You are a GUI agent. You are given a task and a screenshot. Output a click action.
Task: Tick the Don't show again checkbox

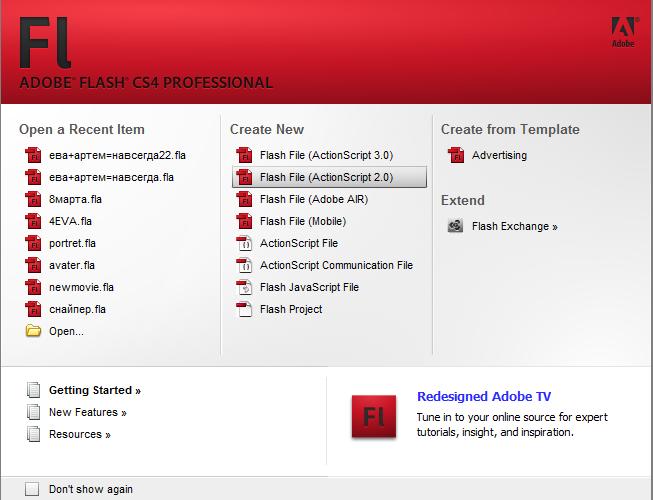pos(32,489)
